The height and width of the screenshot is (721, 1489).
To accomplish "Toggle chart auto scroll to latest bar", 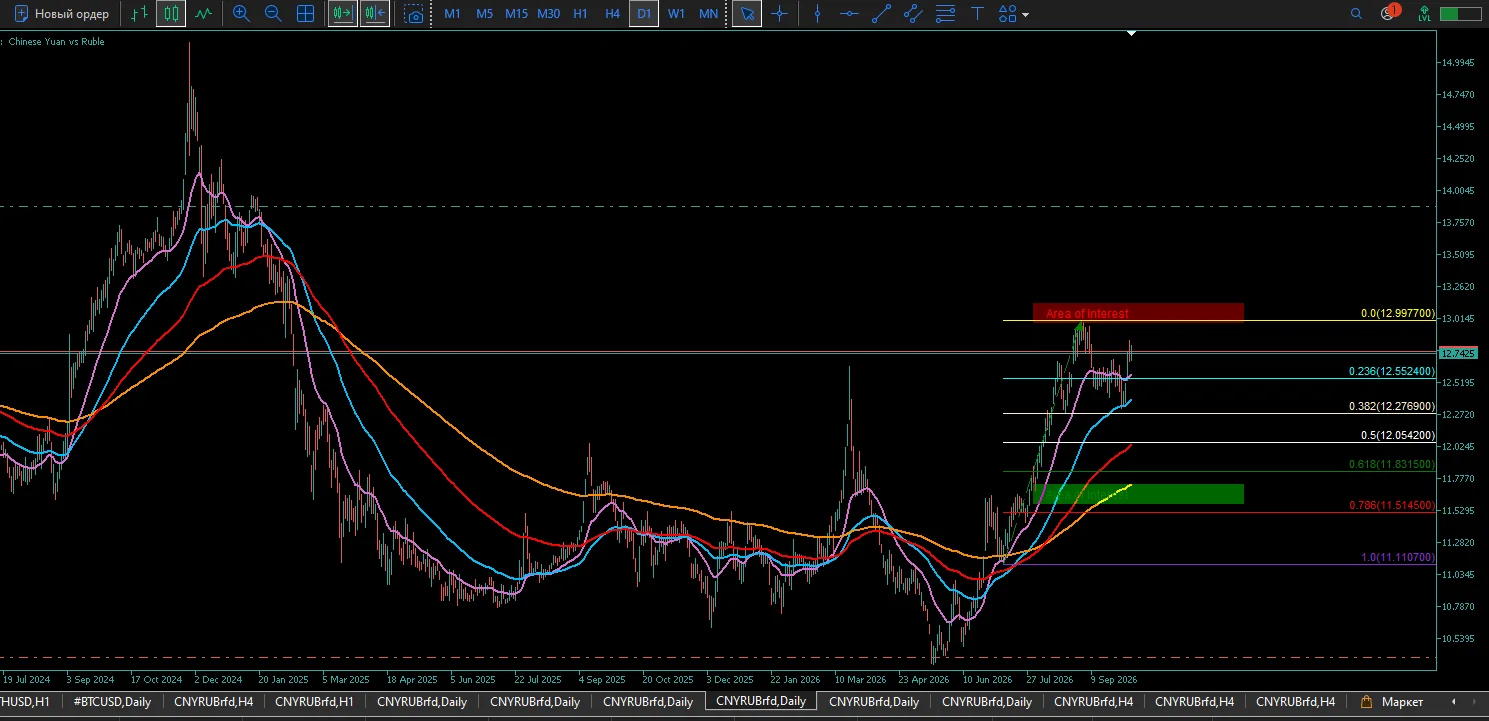I will (x=343, y=14).
